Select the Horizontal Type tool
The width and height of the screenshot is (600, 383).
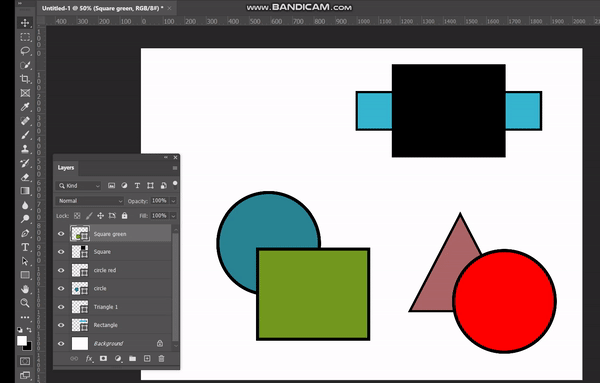(x=25, y=247)
